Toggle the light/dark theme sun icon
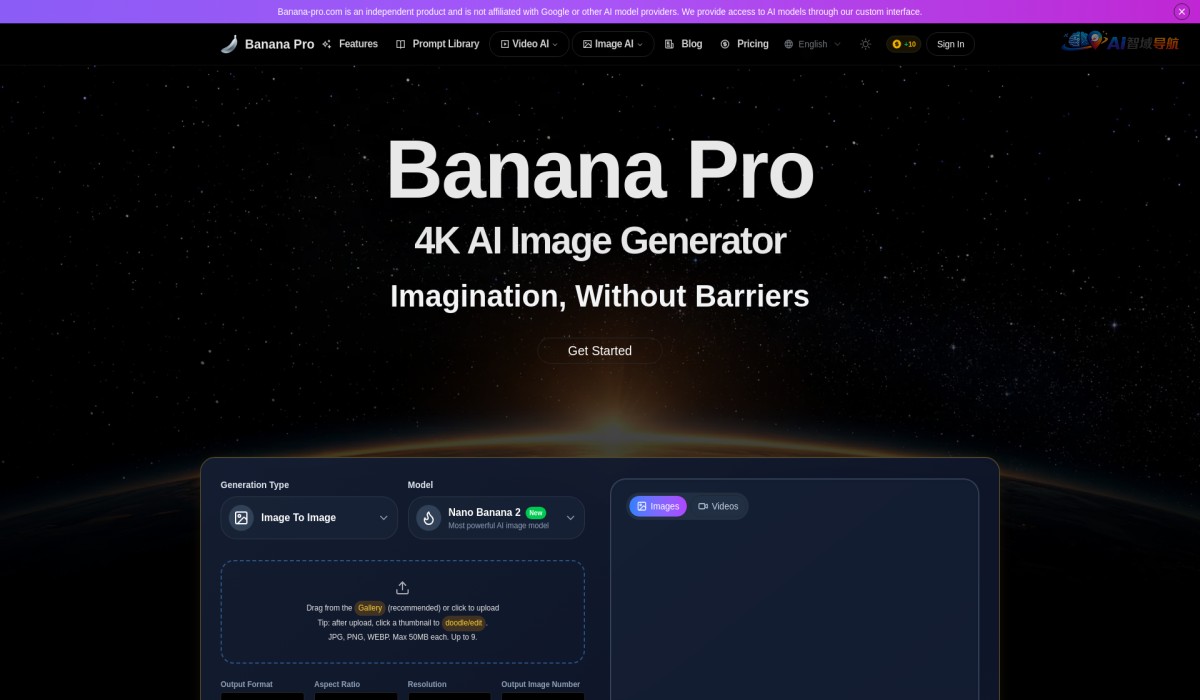The height and width of the screenshot is (700, 1200). [x=865, y=43]
